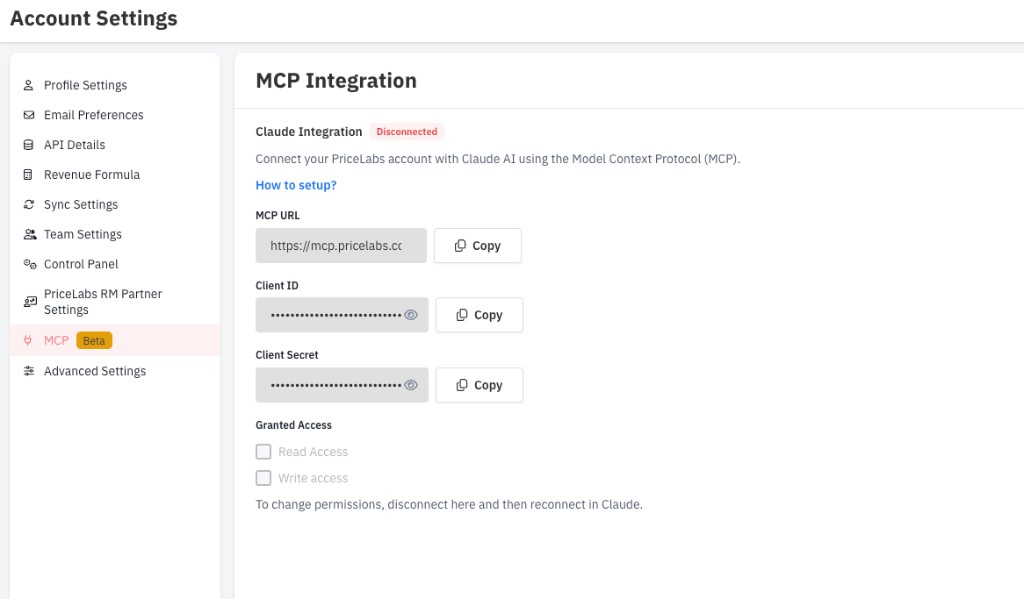Image resolution: width=1024 pixels, height=599 pixels.
Task: Click the MCP Integration heading
Action: (x=336, y=80)
